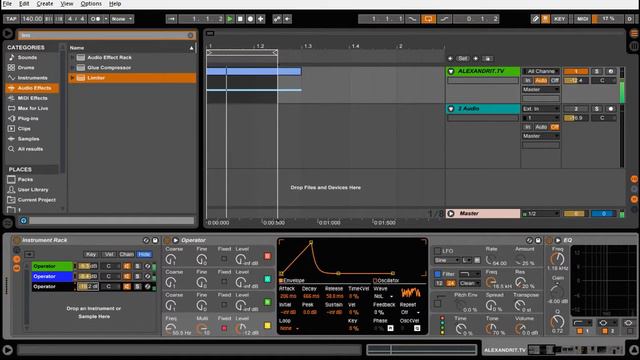640x360 pixels.
Task: Show Vel zone editor in Instrument Rack
Action: [x=109, y=254]
